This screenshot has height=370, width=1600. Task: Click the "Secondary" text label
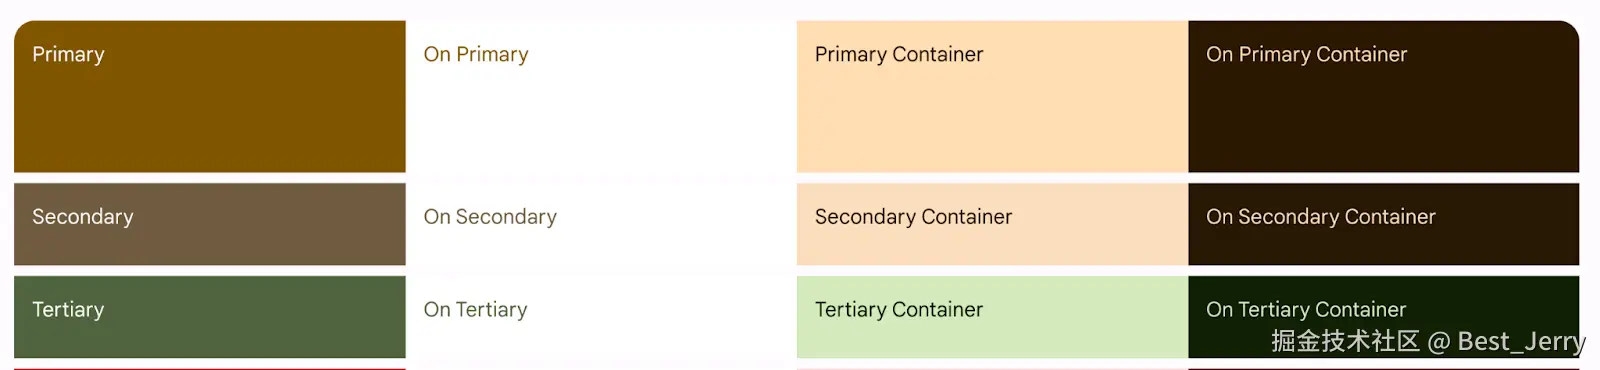pyautogui.click(x=83, y=217)
